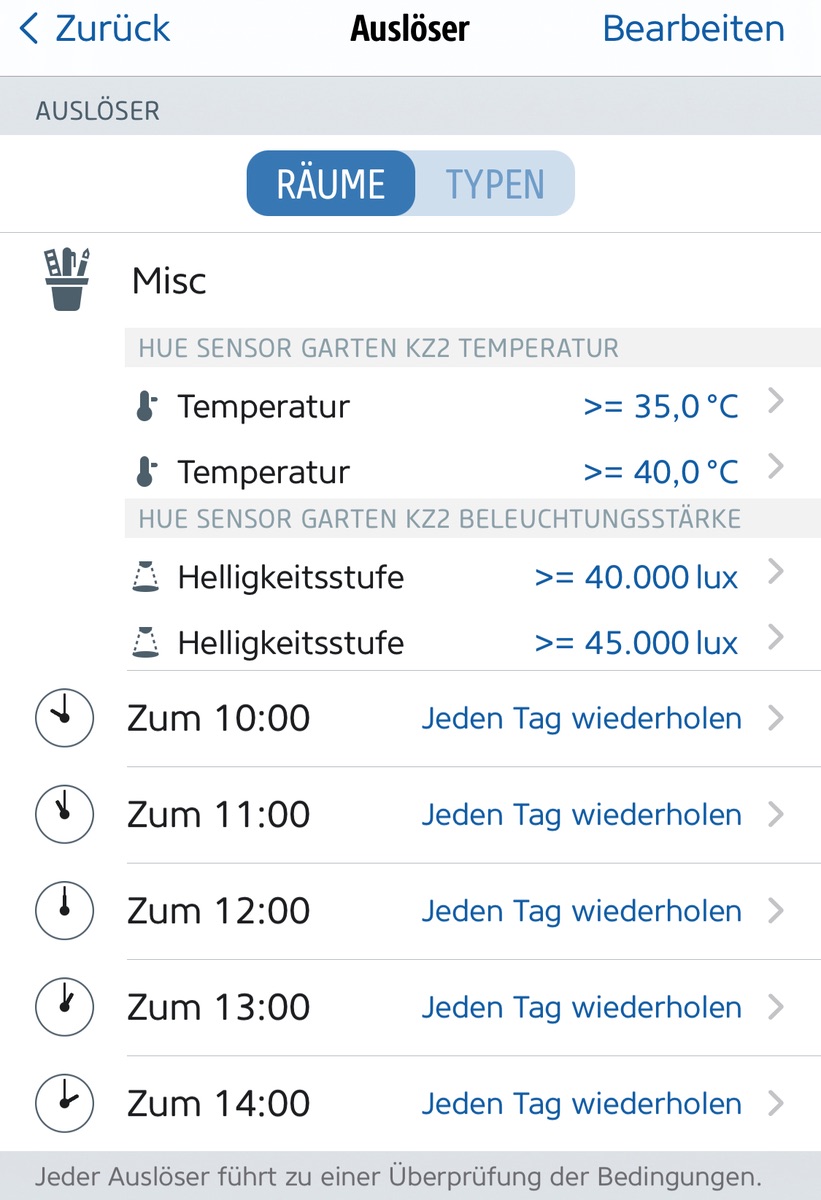Viewport: 821px width, 1200px height.
Task: Tap the thermometer icon for 40,0 °C trigger
Action: 146,472
